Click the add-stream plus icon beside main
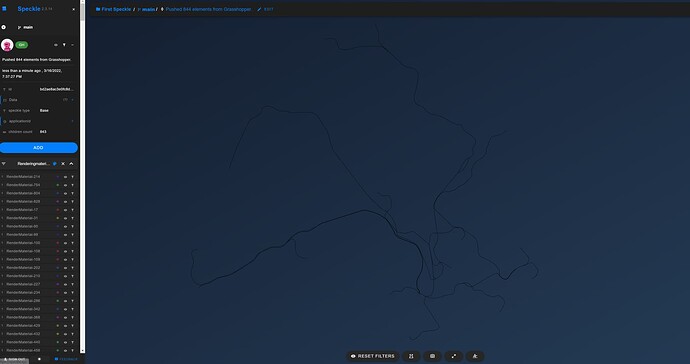 point(4,27)
